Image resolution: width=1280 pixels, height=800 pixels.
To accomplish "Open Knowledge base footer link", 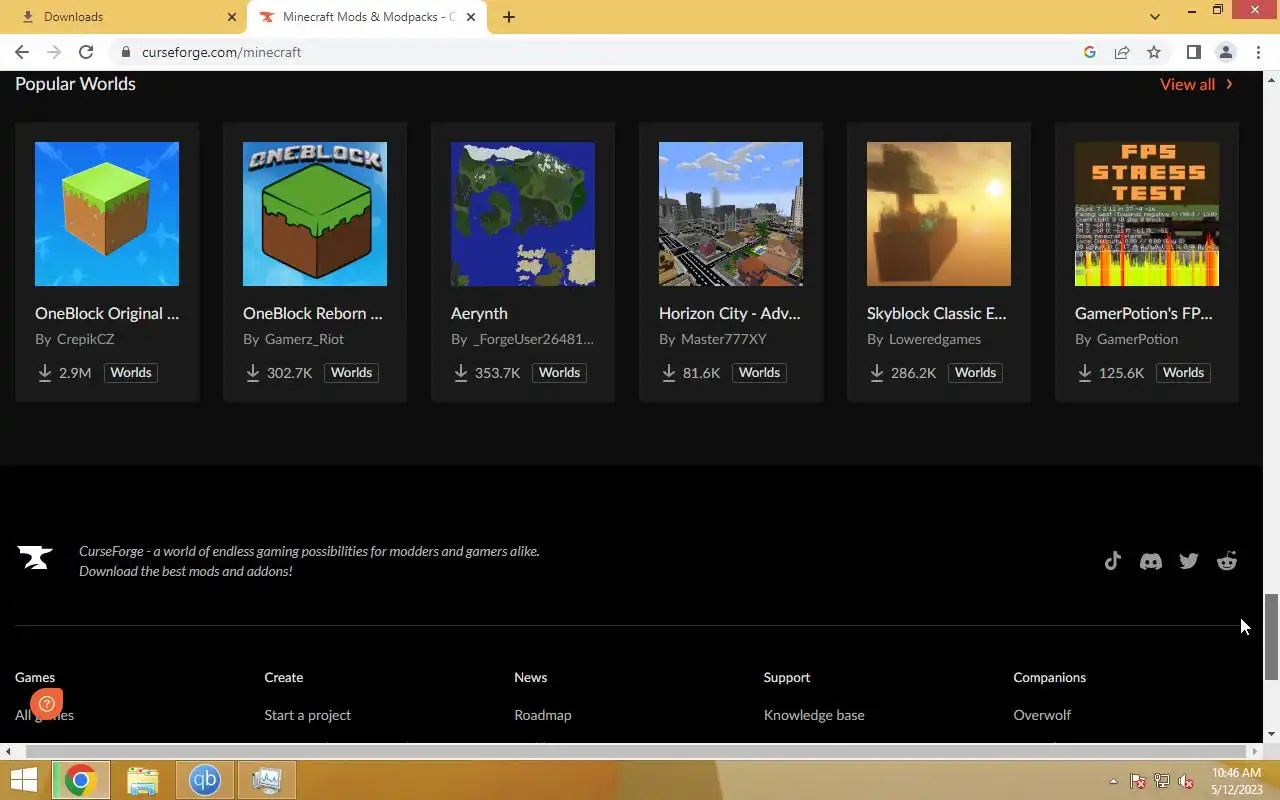I will (814, 715).
